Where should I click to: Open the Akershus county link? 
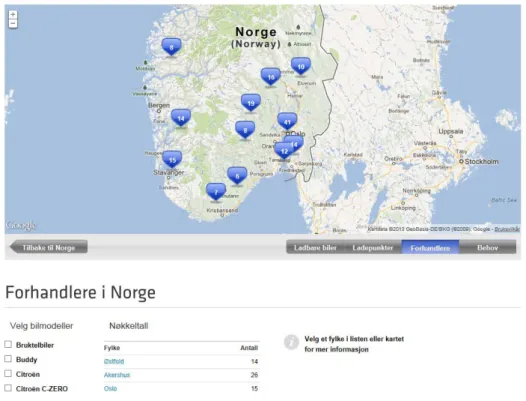[117, 375]
